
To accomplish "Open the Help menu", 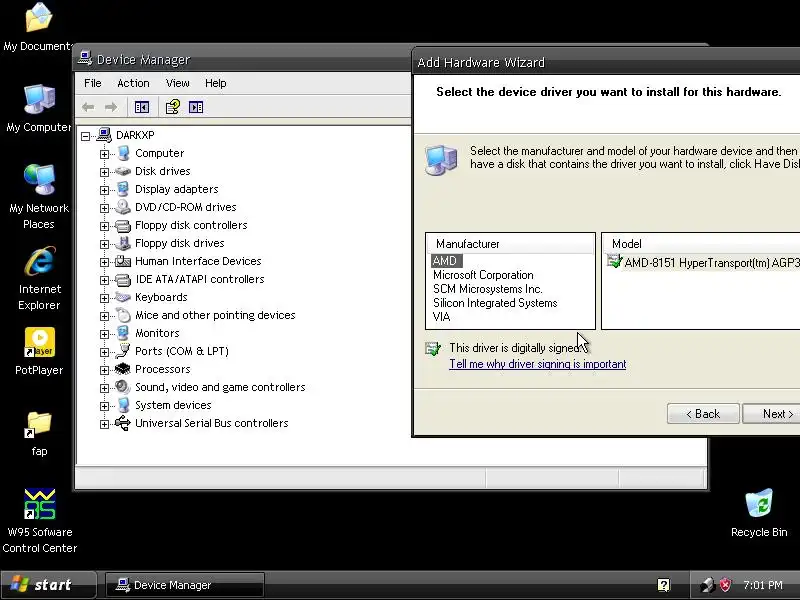I will click(x=215, y=83).
